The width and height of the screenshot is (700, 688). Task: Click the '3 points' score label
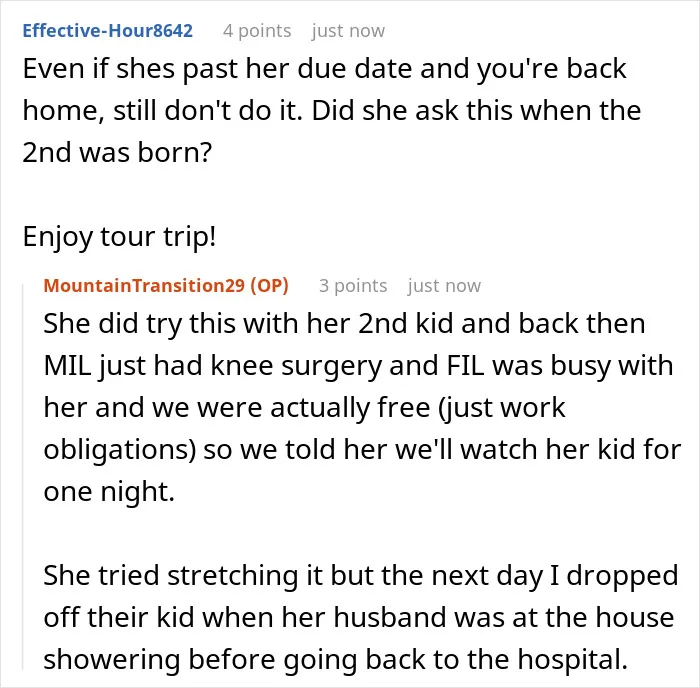tap(353, 286)
